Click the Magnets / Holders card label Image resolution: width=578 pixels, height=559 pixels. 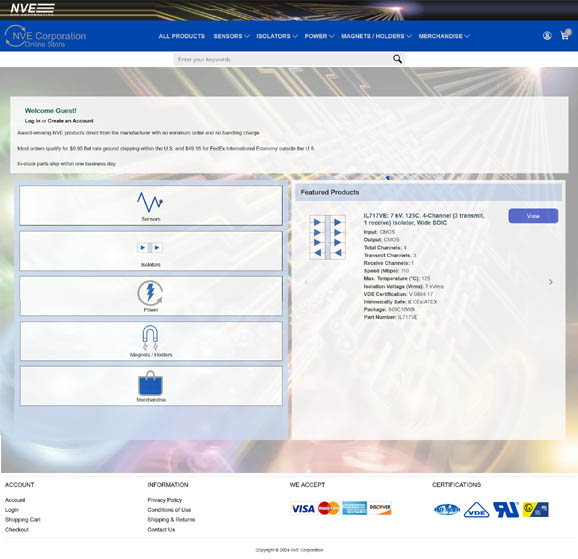pyautogui.click(x=151, y=355)
